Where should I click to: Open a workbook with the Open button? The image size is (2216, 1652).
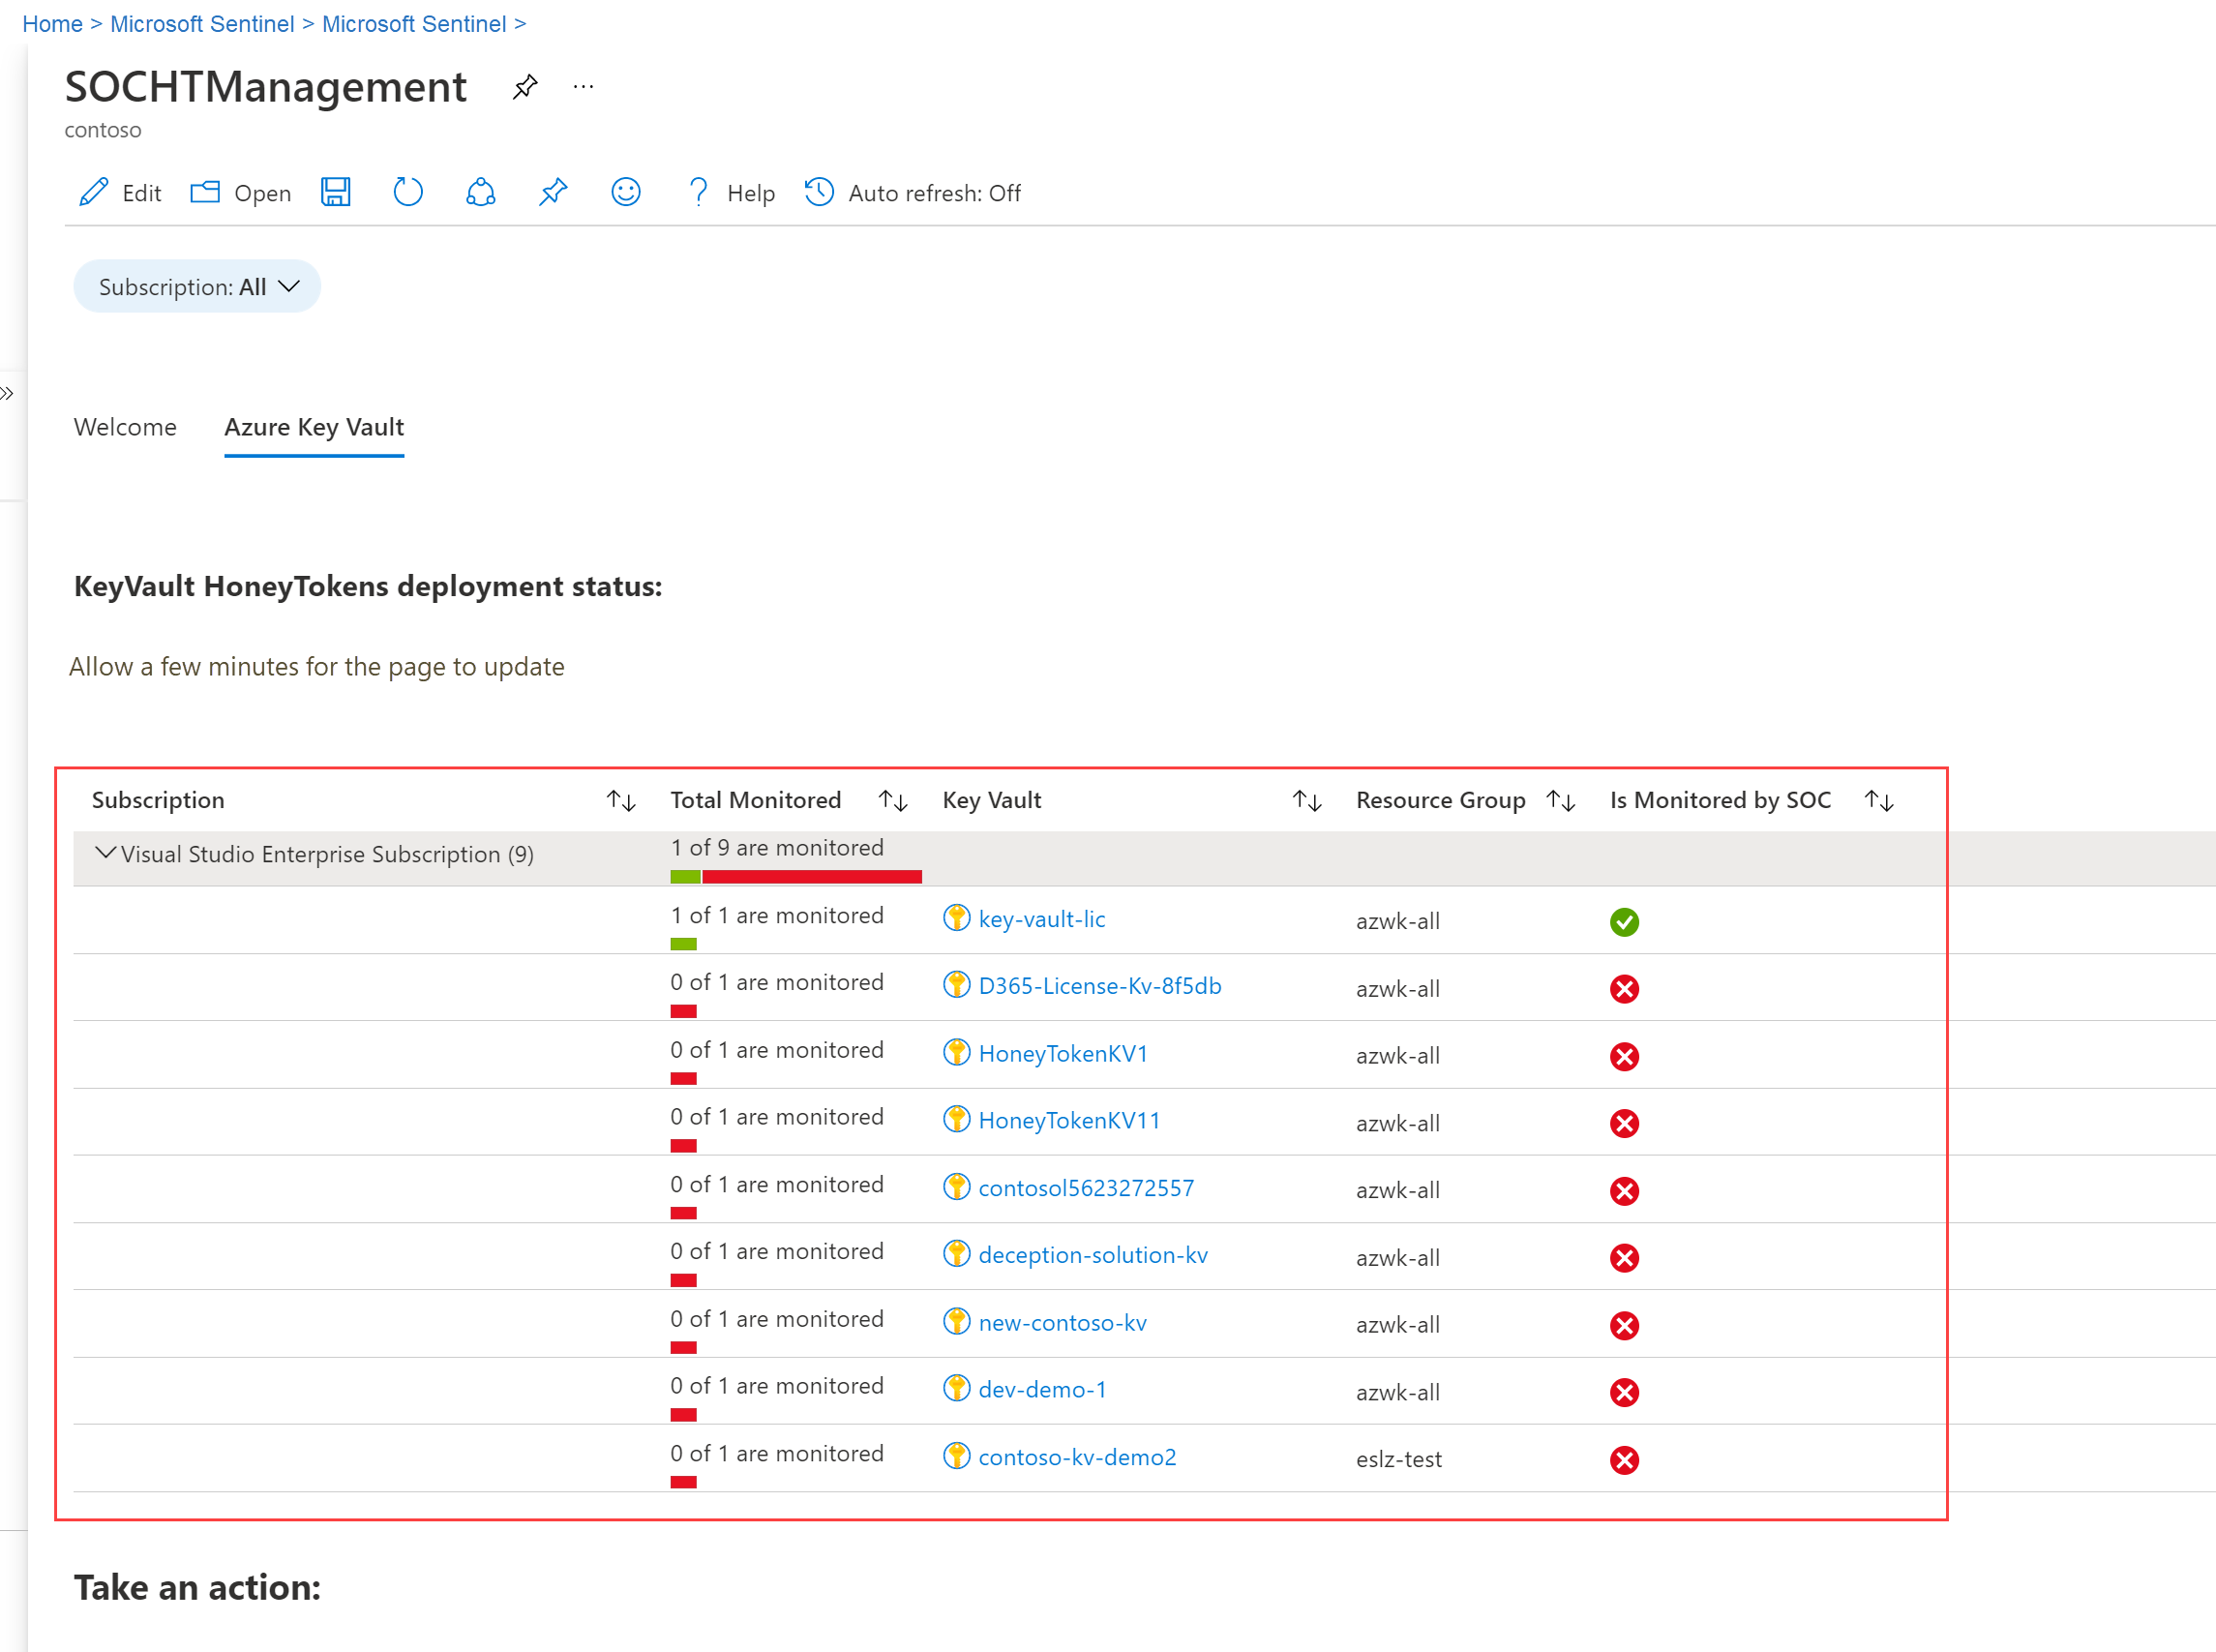point(240,192)
